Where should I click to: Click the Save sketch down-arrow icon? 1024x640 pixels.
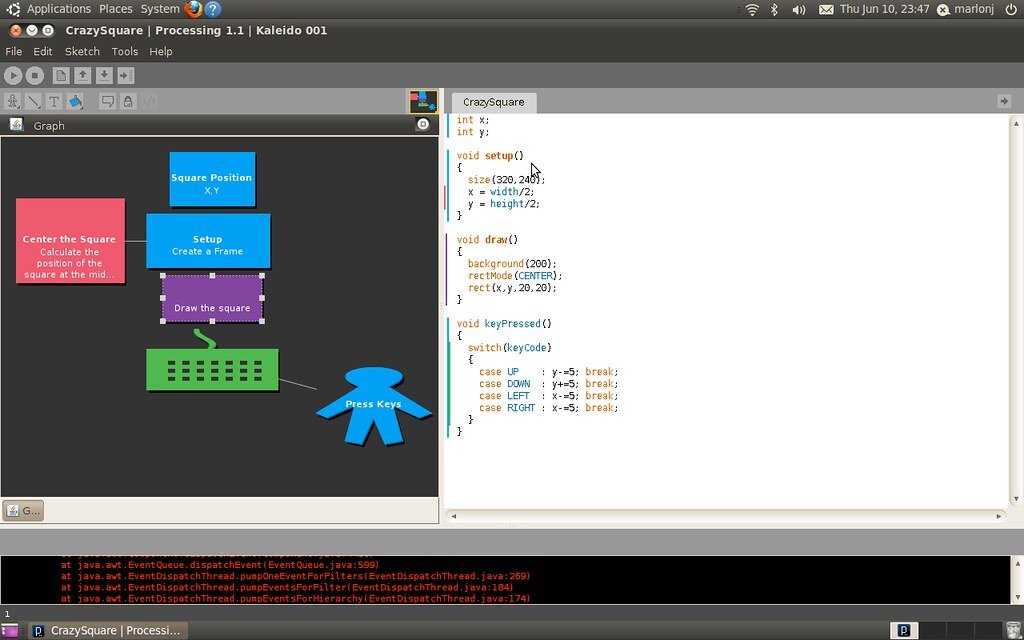click(x=104, y=75)
